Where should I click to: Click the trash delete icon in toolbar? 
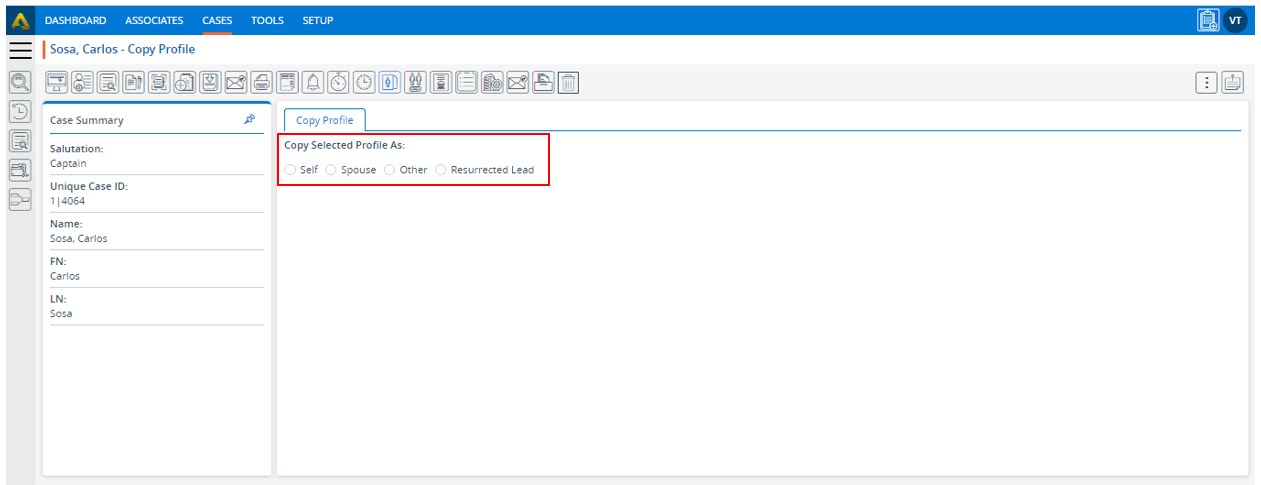[x=568, y=83]
